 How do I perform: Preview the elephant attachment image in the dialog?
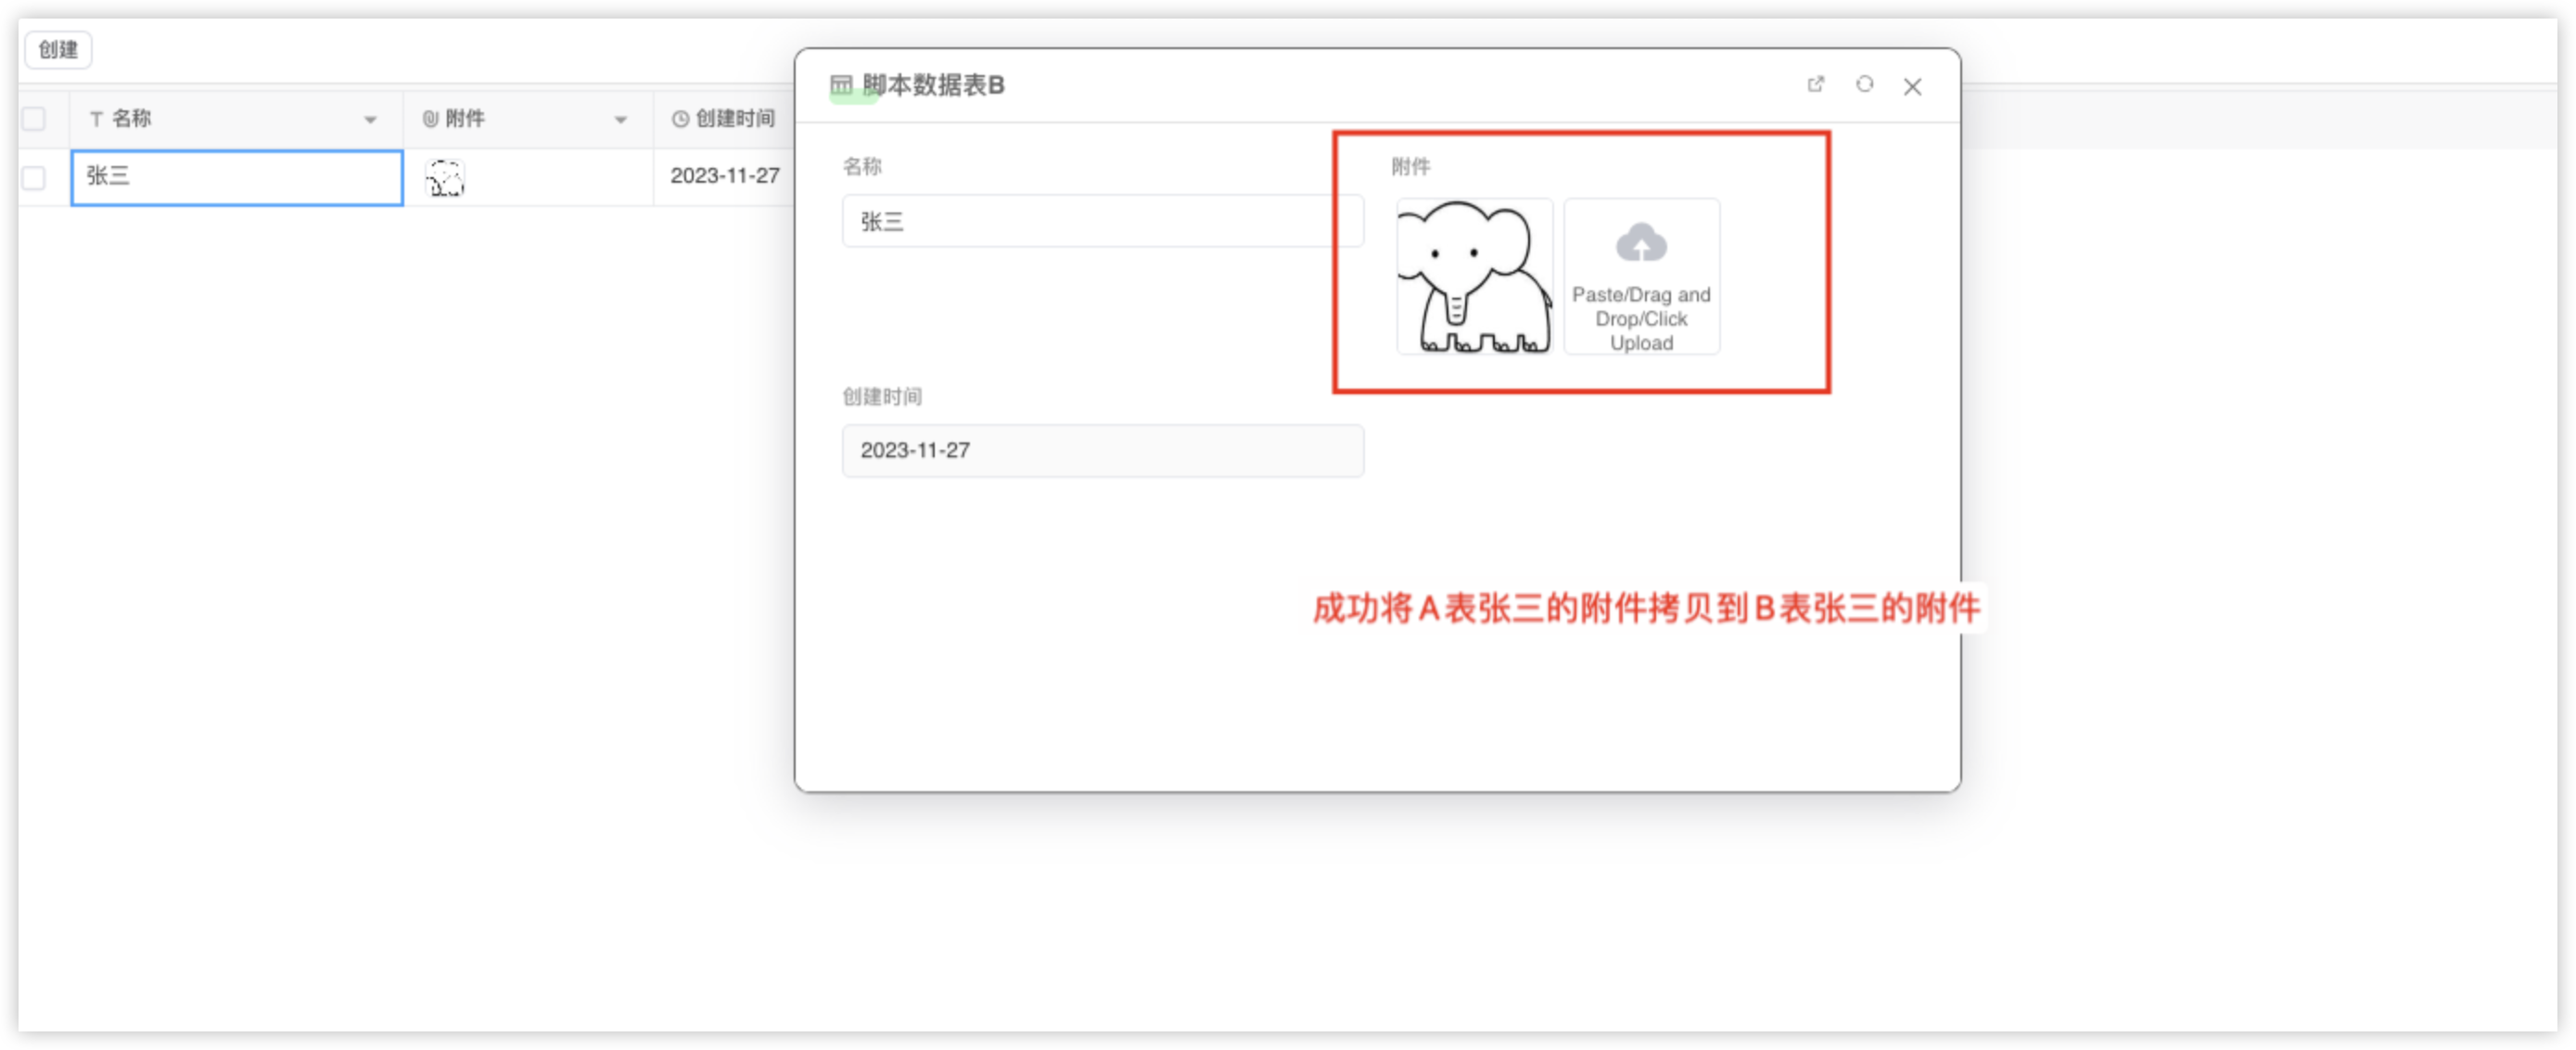pyautogui.click(x=1474, y=276)
